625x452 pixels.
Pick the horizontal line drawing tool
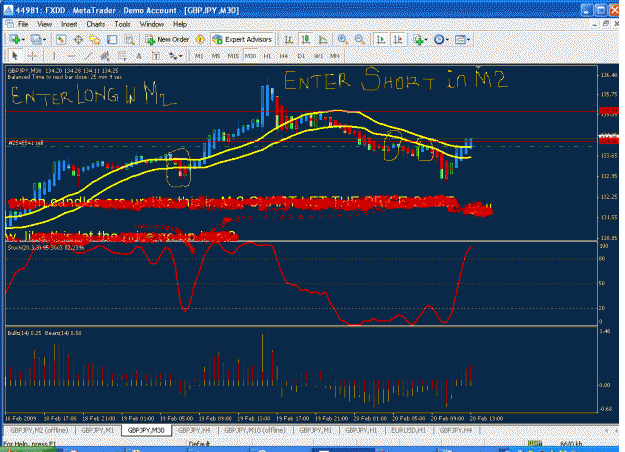click(71, 56)
